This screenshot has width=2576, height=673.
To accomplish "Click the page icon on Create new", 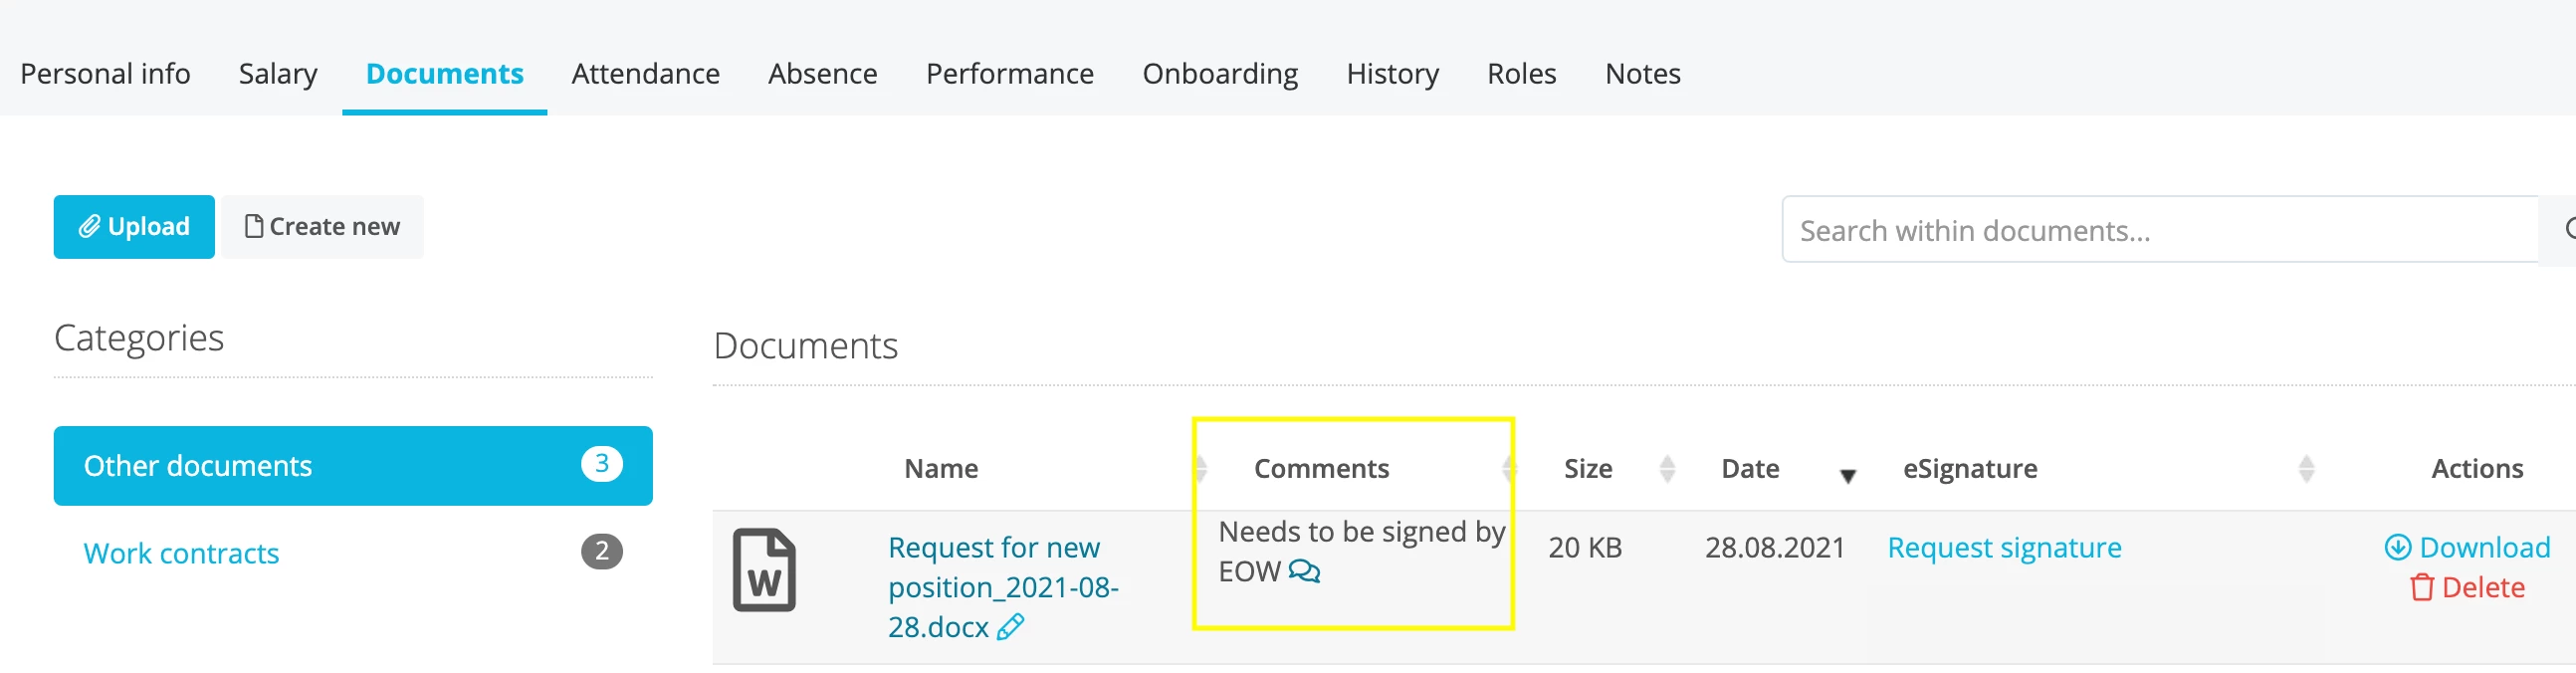I will pyautogui.click(x=254, y=226).
